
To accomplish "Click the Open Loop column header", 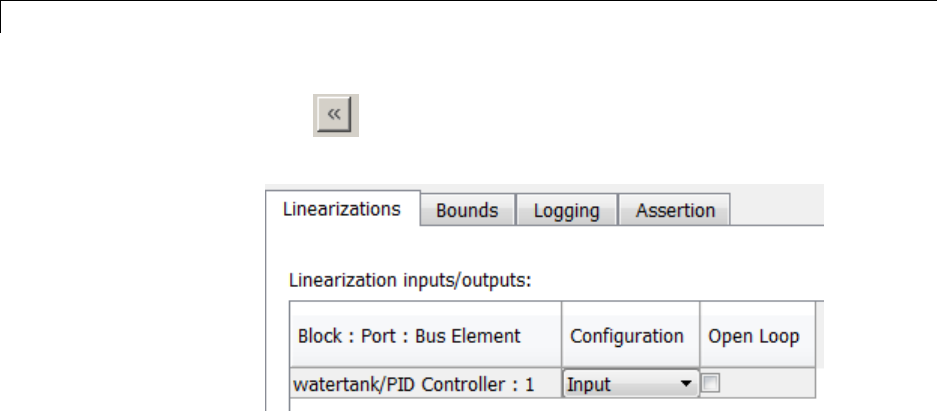I will (x=754, y=336).
